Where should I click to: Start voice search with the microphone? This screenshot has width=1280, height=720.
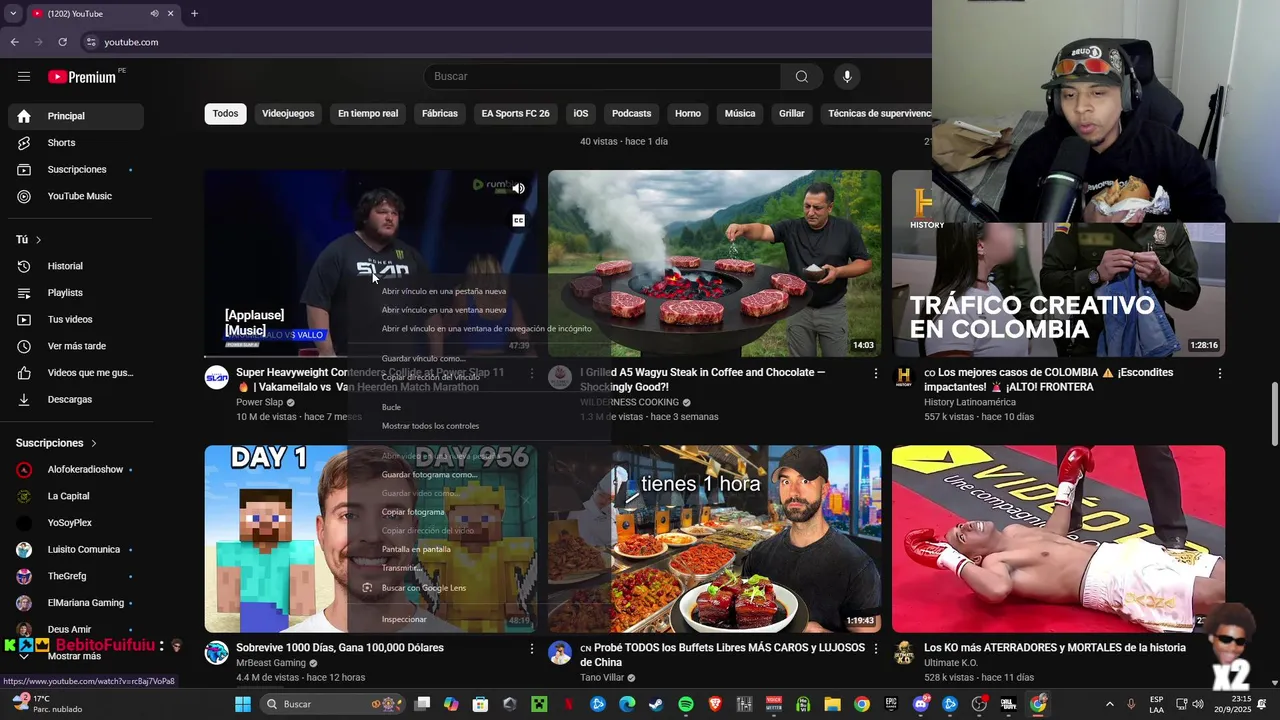coord(847,77)
